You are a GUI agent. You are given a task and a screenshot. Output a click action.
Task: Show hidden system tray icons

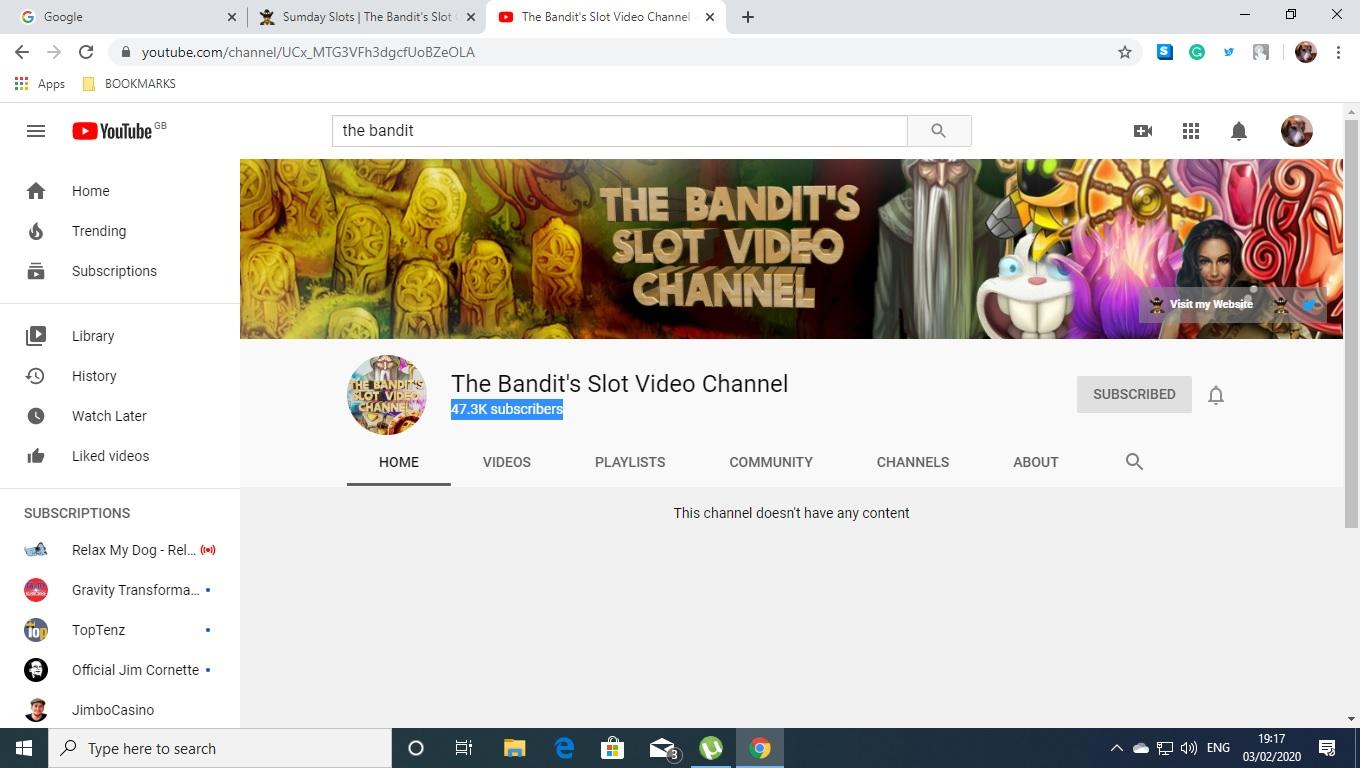point(1117,748)
